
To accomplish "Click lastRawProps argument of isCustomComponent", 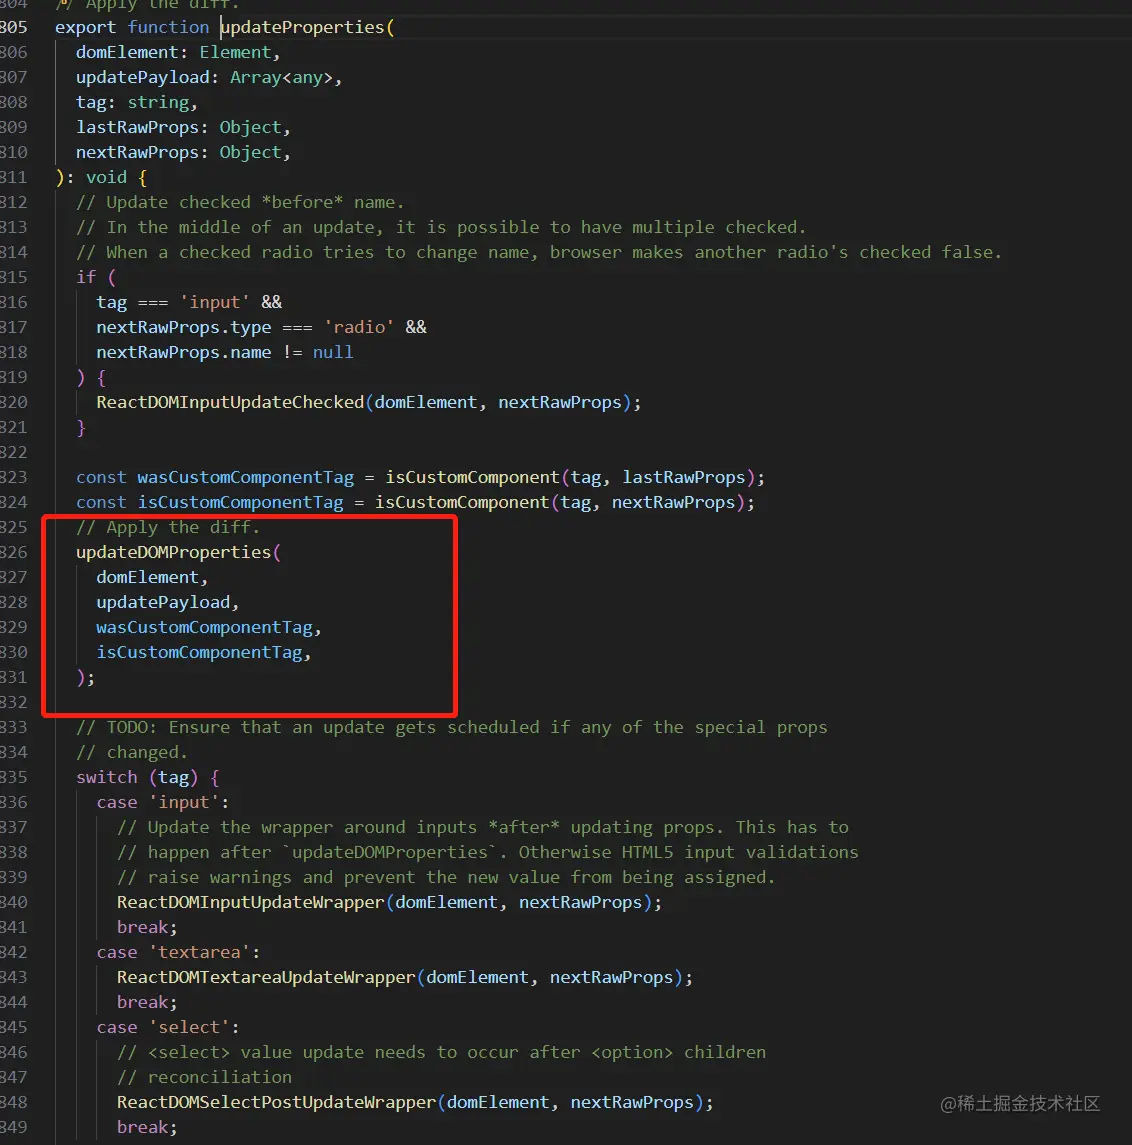I will tap(684, 478).
